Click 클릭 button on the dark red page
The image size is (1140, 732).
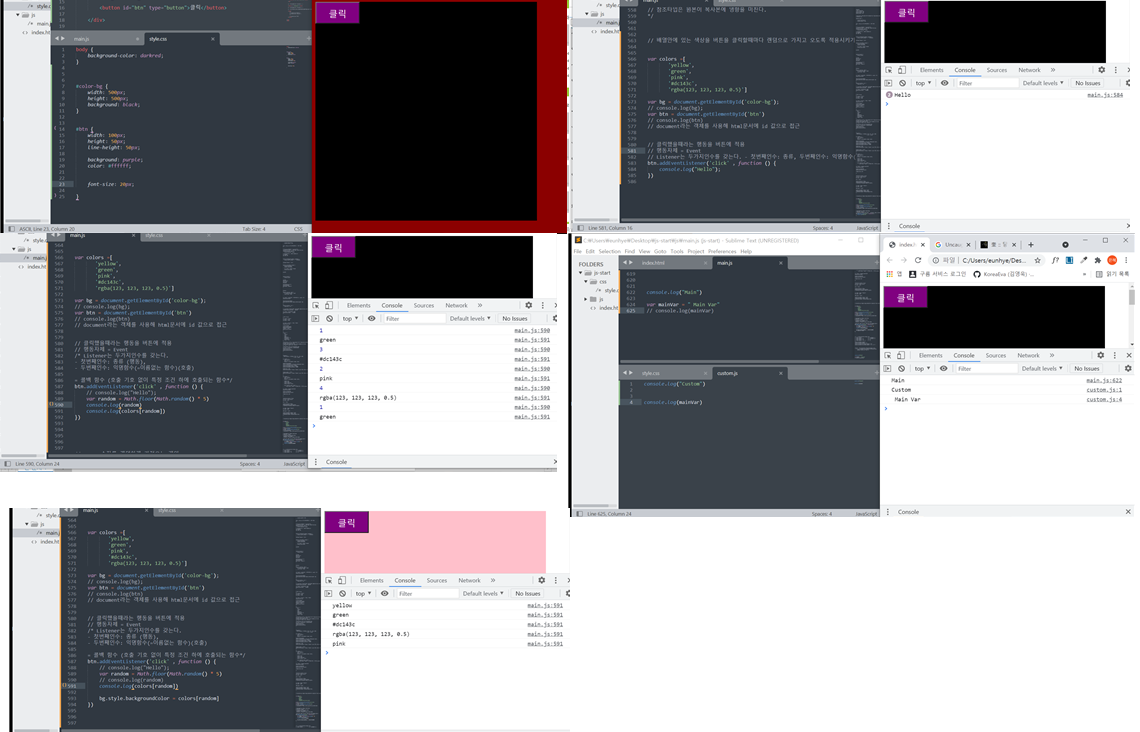click(x=337, y=13)
